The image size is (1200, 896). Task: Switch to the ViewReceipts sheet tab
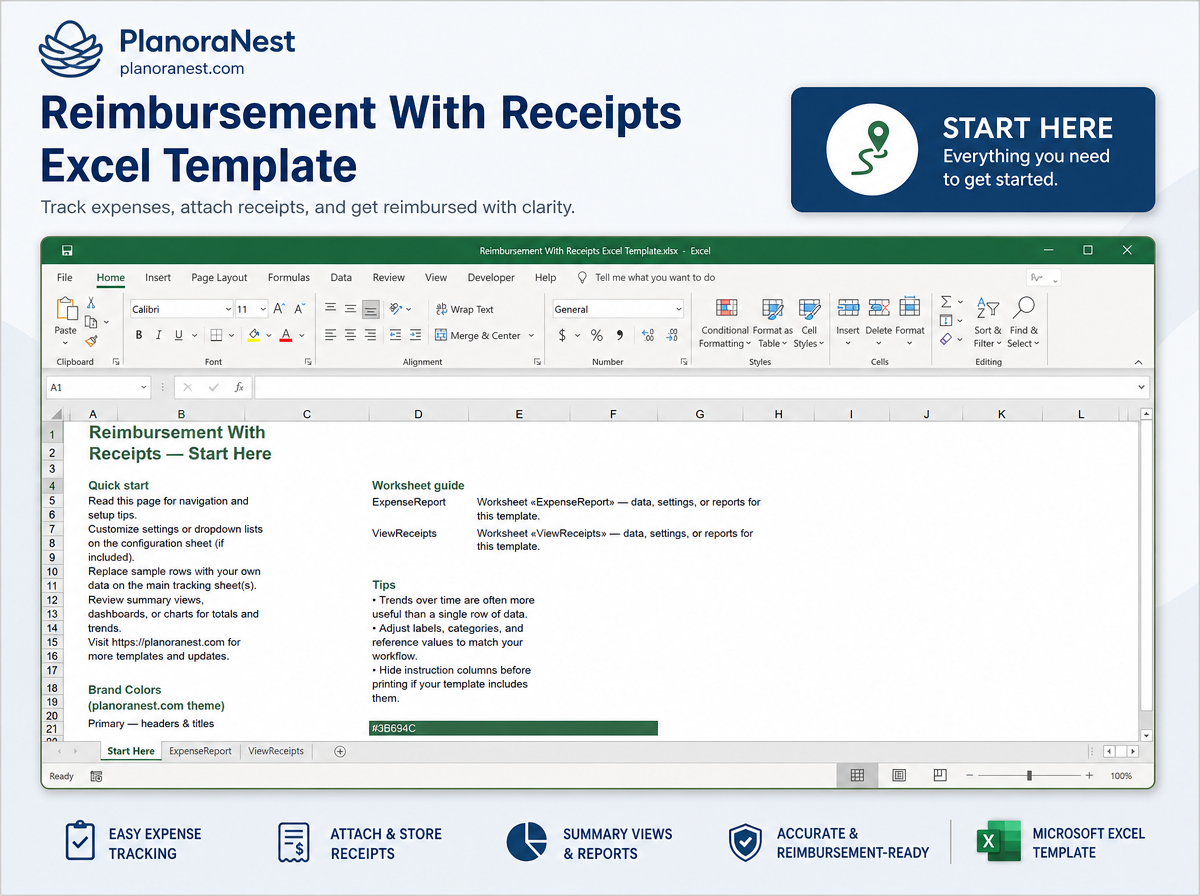point(276,751)
